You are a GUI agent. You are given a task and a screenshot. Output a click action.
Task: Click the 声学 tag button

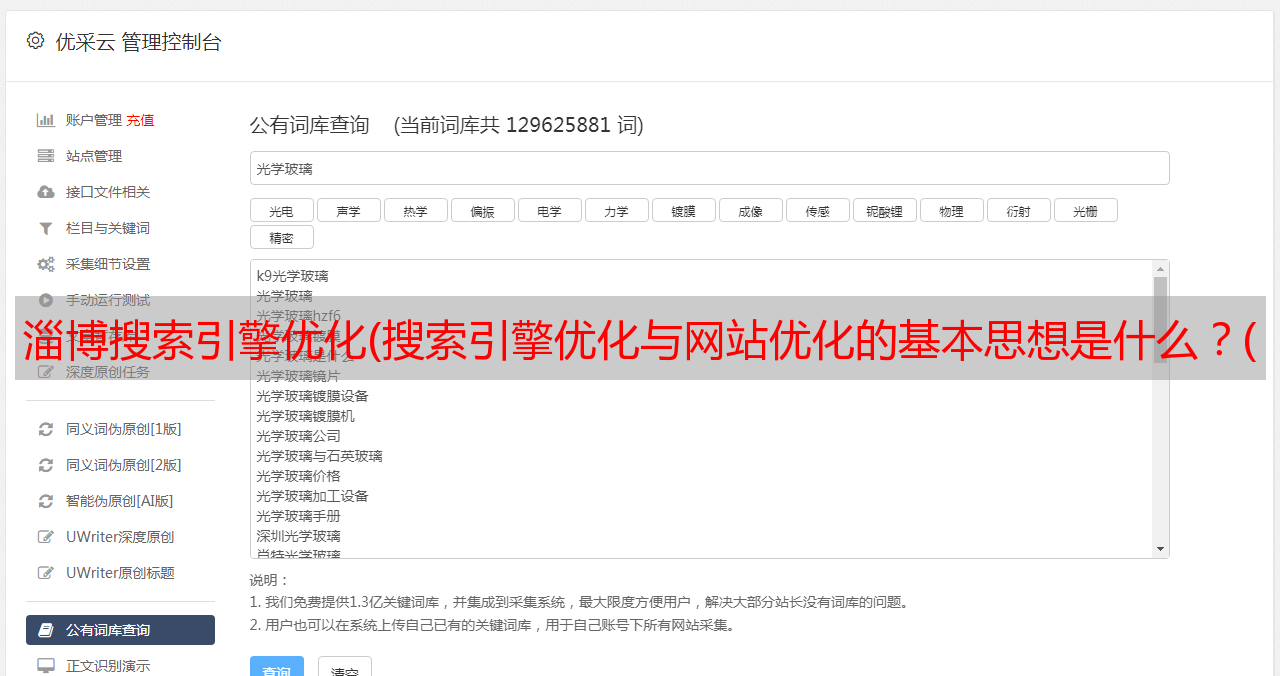coord(348,210)
